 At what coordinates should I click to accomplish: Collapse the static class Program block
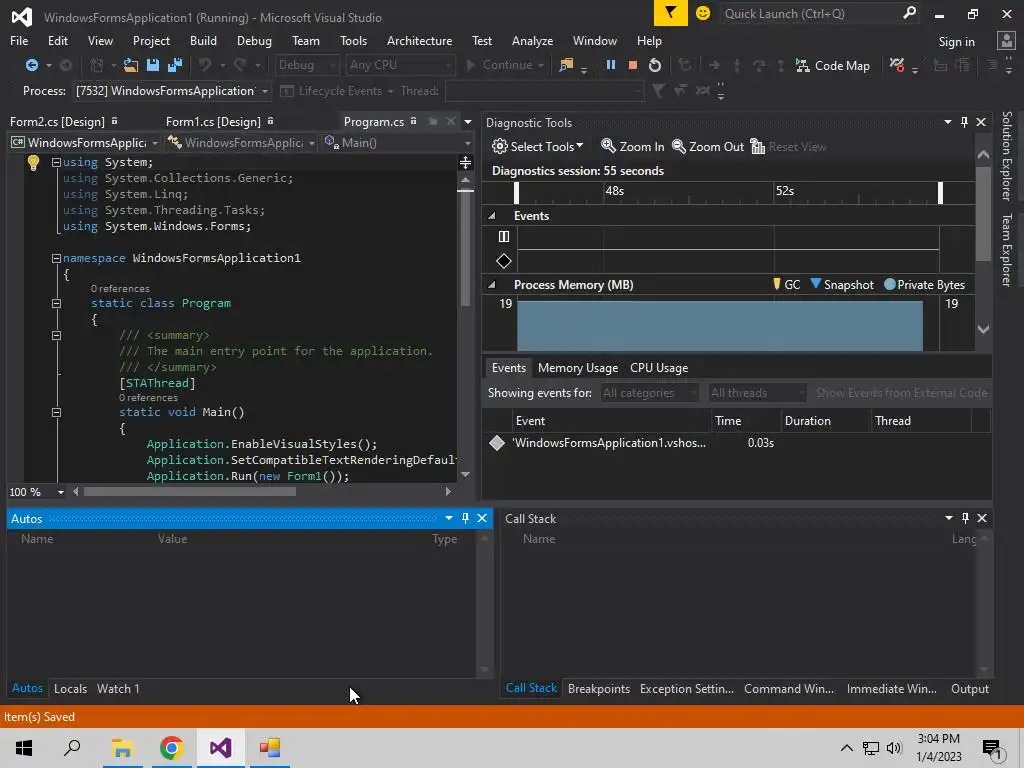pyautogui.click(x=56, y=304)
